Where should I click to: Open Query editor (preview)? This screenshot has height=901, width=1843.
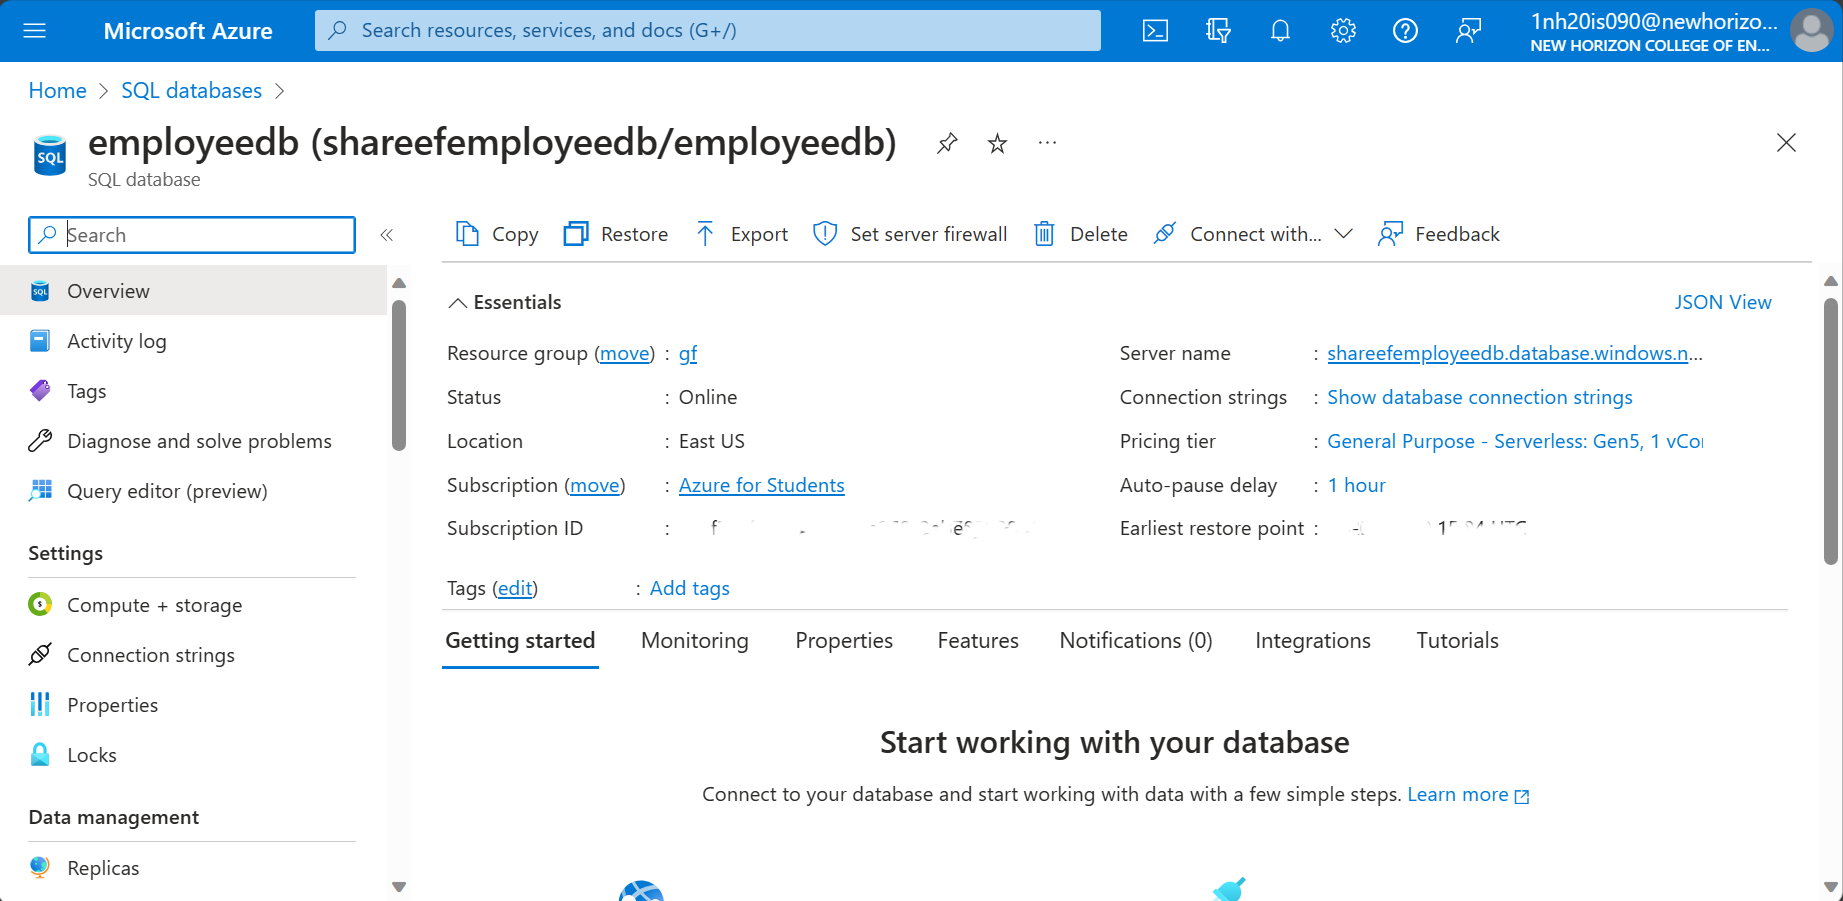pos(167,490)
